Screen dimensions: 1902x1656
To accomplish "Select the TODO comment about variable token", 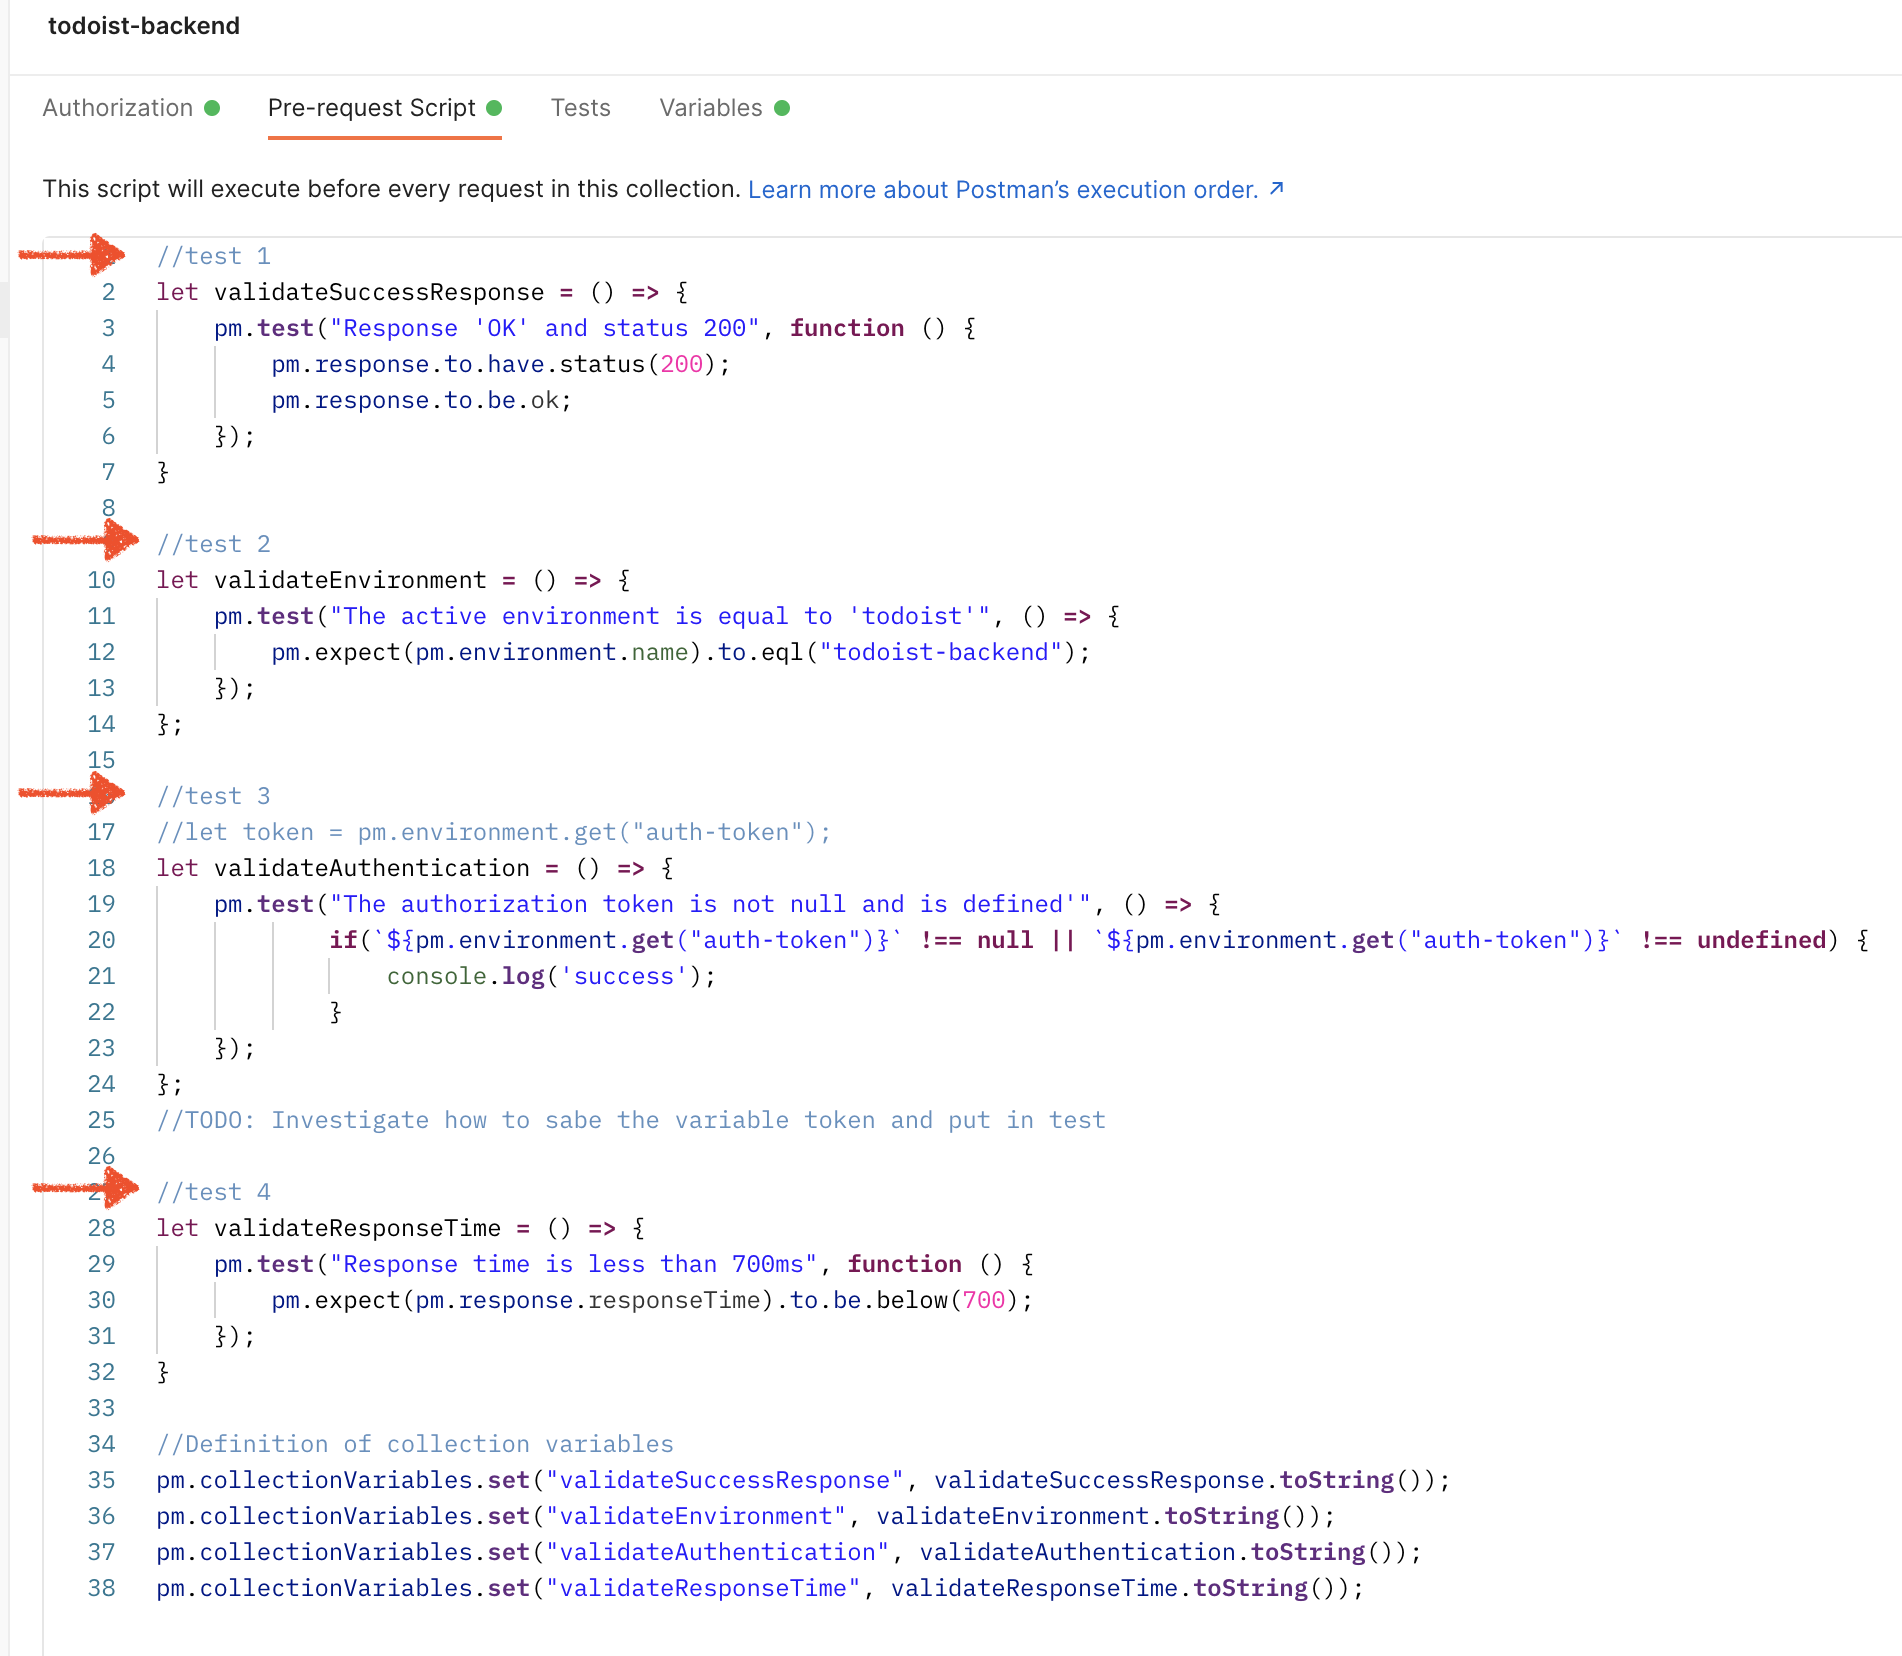I will point(630,1119).
